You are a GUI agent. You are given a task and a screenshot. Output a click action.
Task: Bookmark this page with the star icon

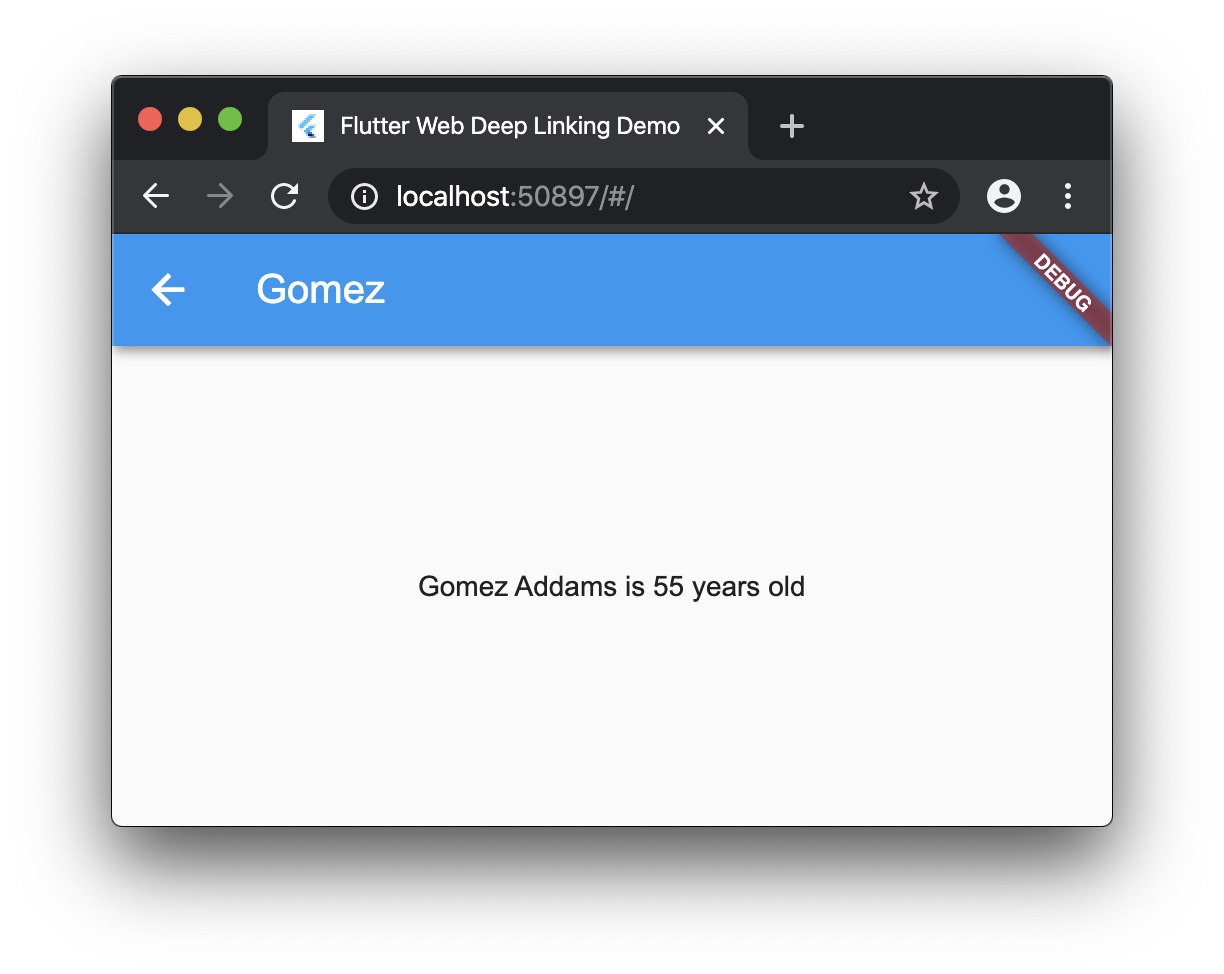tap(923, 197)
